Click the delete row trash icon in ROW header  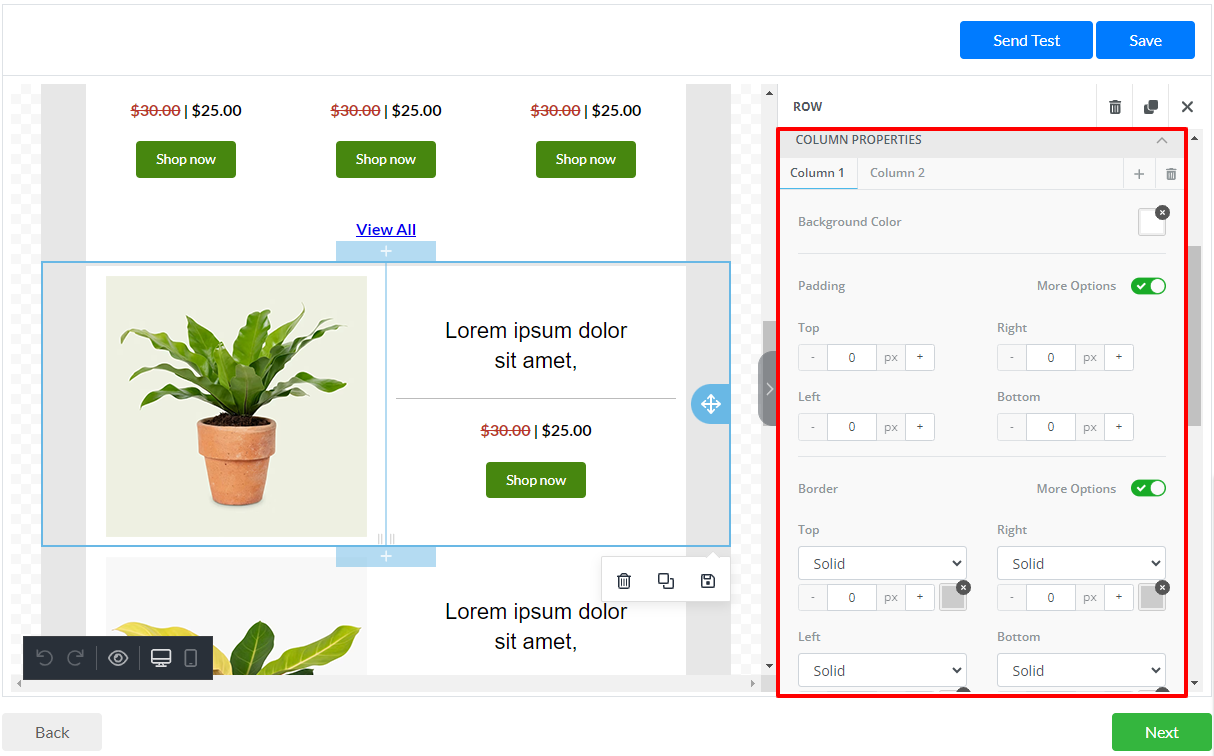1115,107
